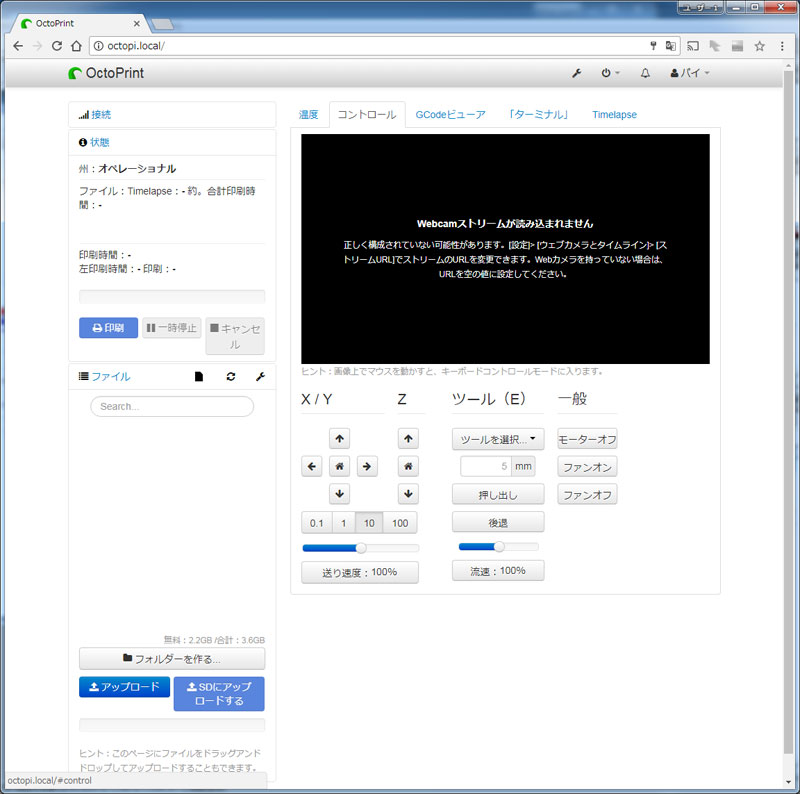Select 1 jog distance
Image resolution: width=800 pixels, height=794 pixels.
click(344, 523)
